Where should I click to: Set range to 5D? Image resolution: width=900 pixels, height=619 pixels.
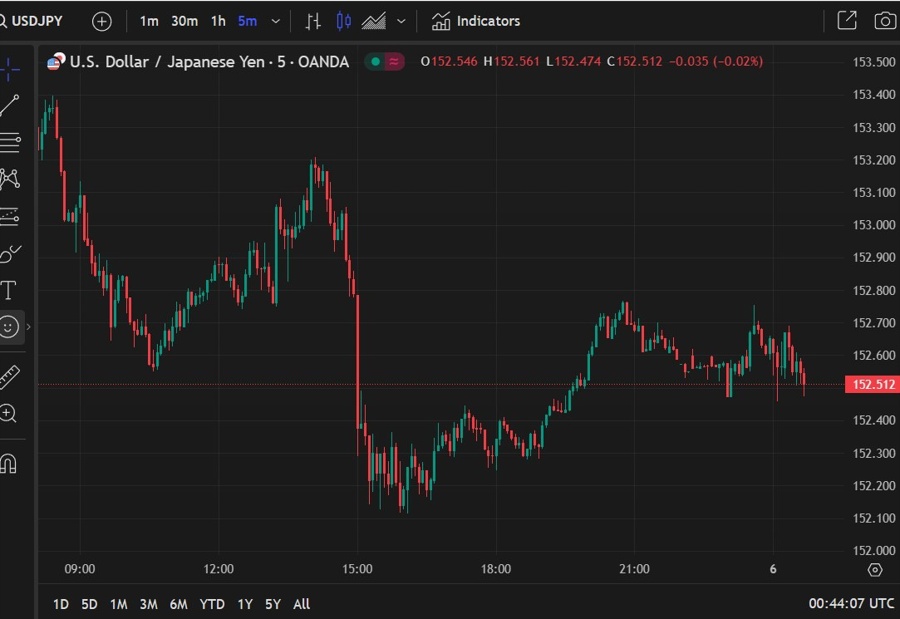[x=90, y=604]
